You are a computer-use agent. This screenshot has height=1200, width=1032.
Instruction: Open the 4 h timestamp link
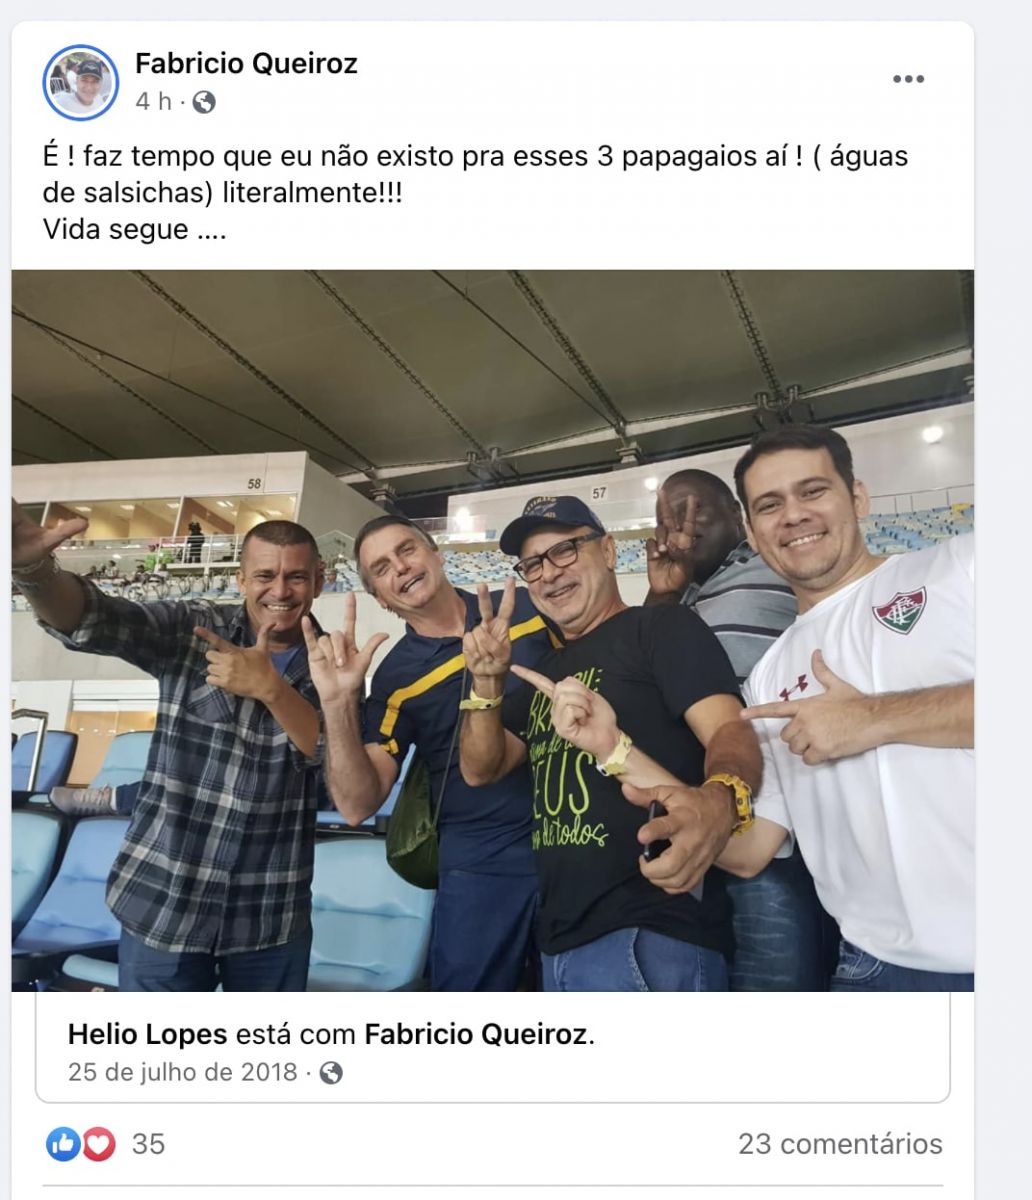coord(153,102)
